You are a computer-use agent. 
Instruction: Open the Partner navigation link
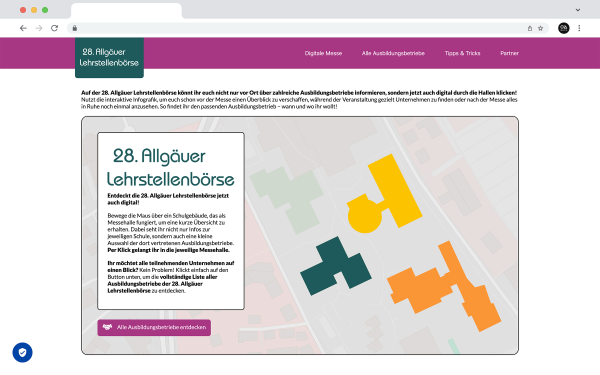[509, 53]
